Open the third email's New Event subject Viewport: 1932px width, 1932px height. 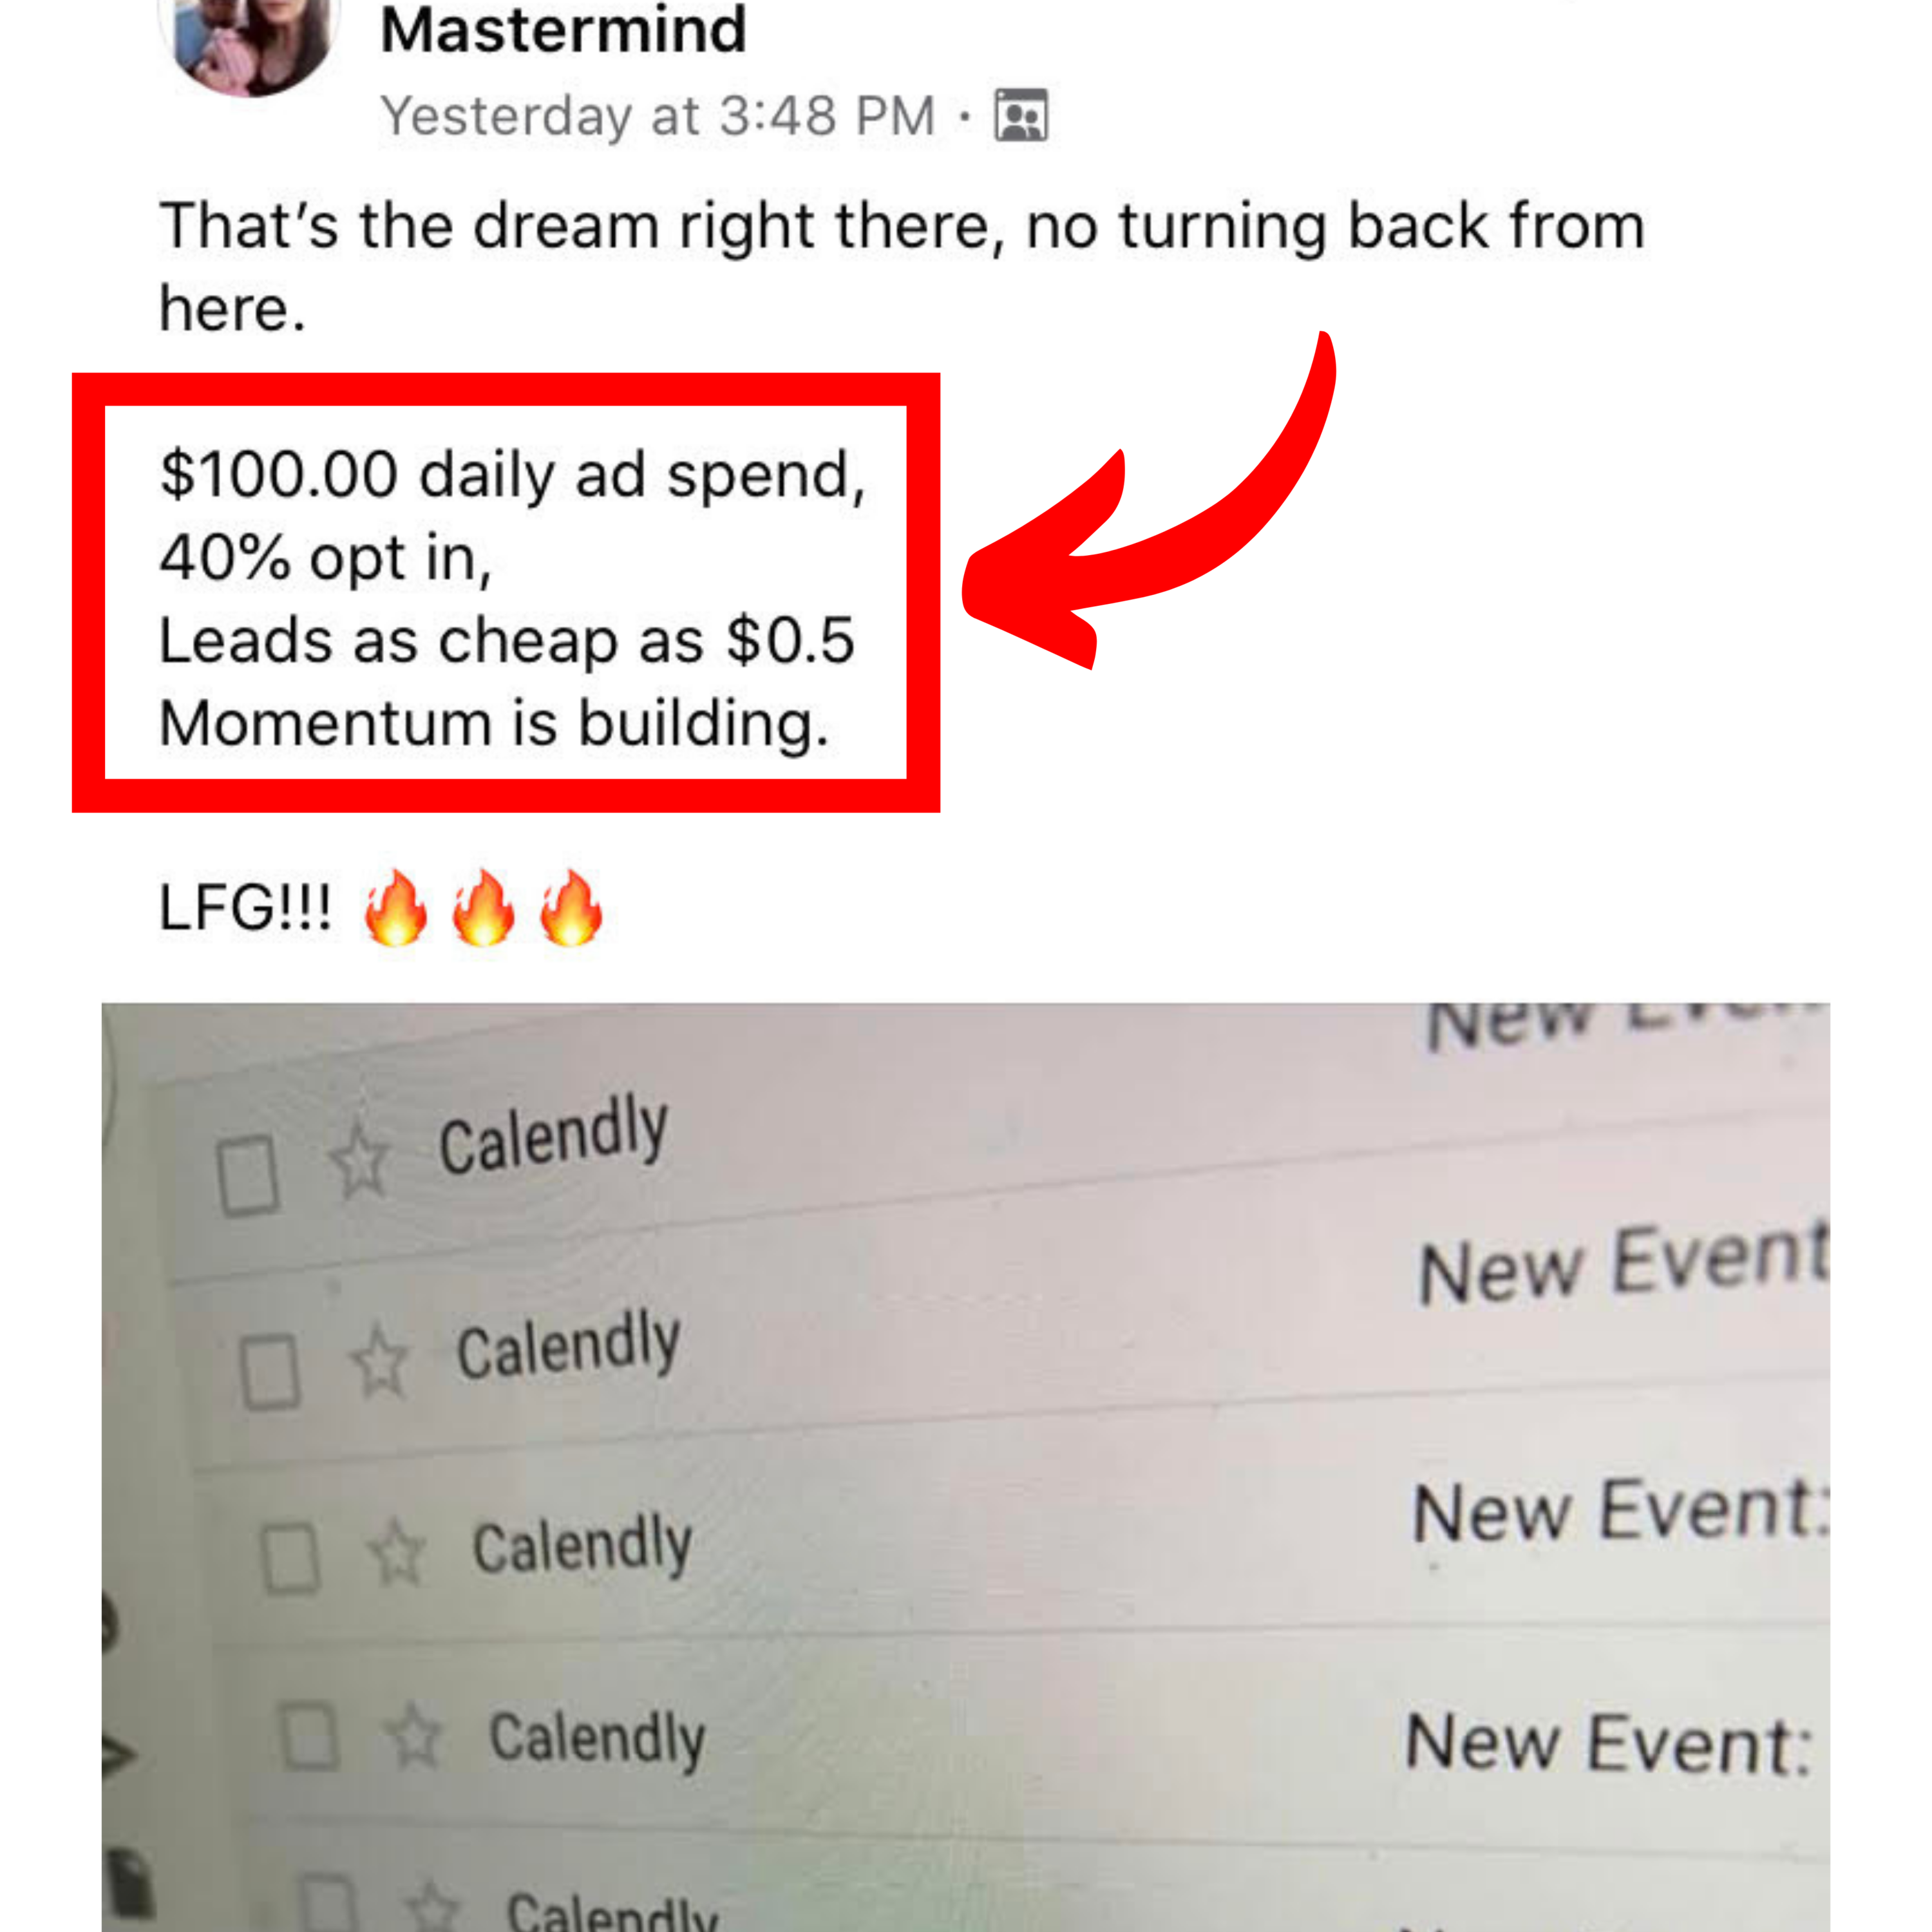(1621, 1511)
